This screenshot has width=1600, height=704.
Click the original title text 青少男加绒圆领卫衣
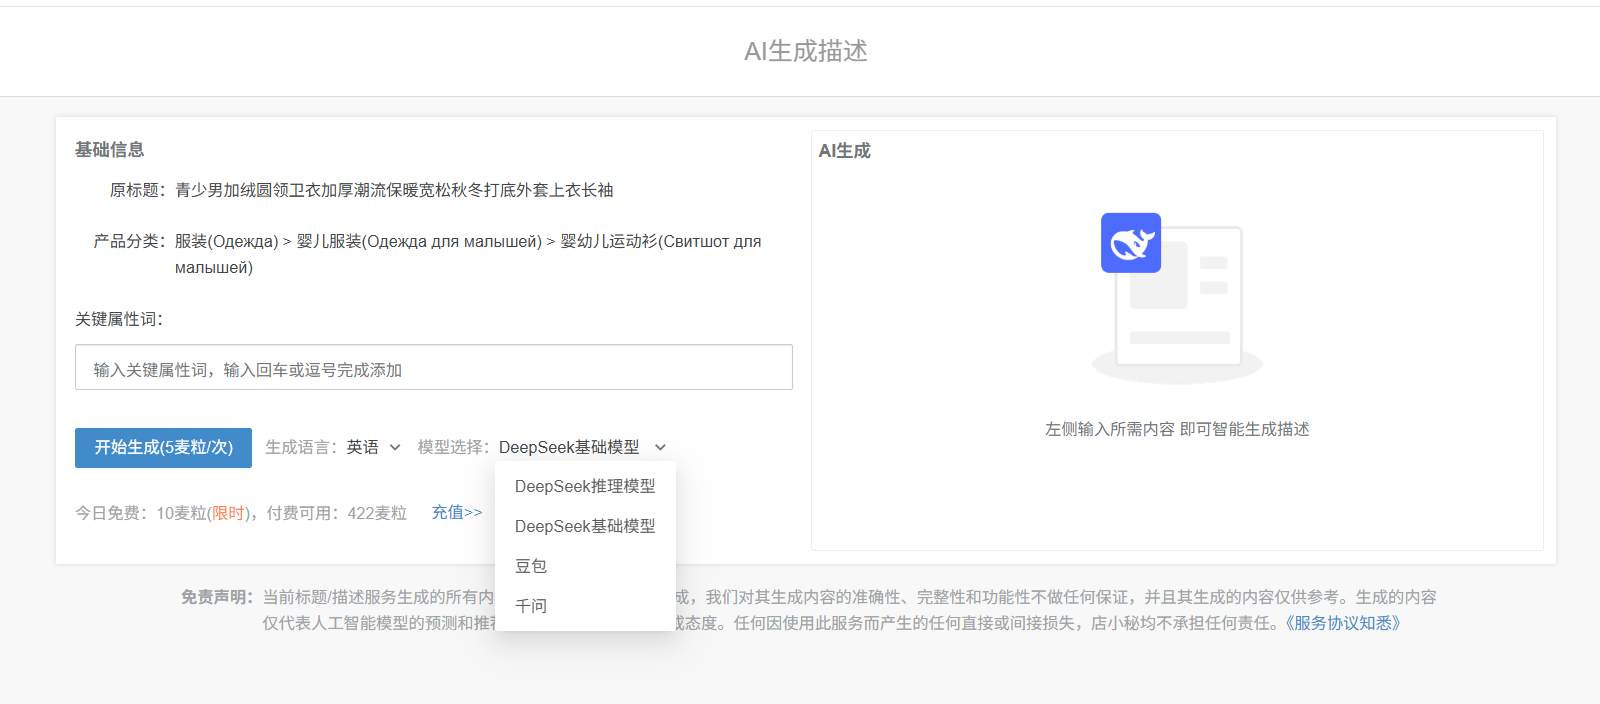pyautogui.click(x=394, y=190)
